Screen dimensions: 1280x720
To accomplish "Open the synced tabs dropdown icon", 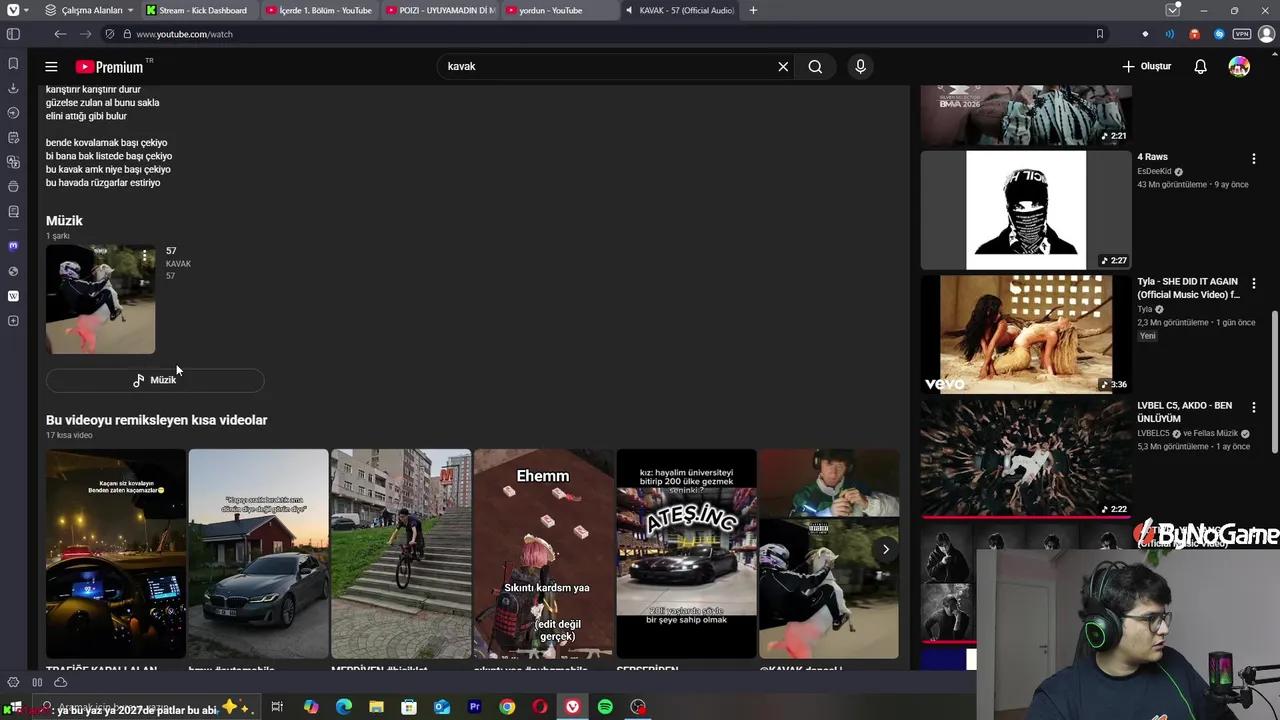I will click(x=1173, y=10).
